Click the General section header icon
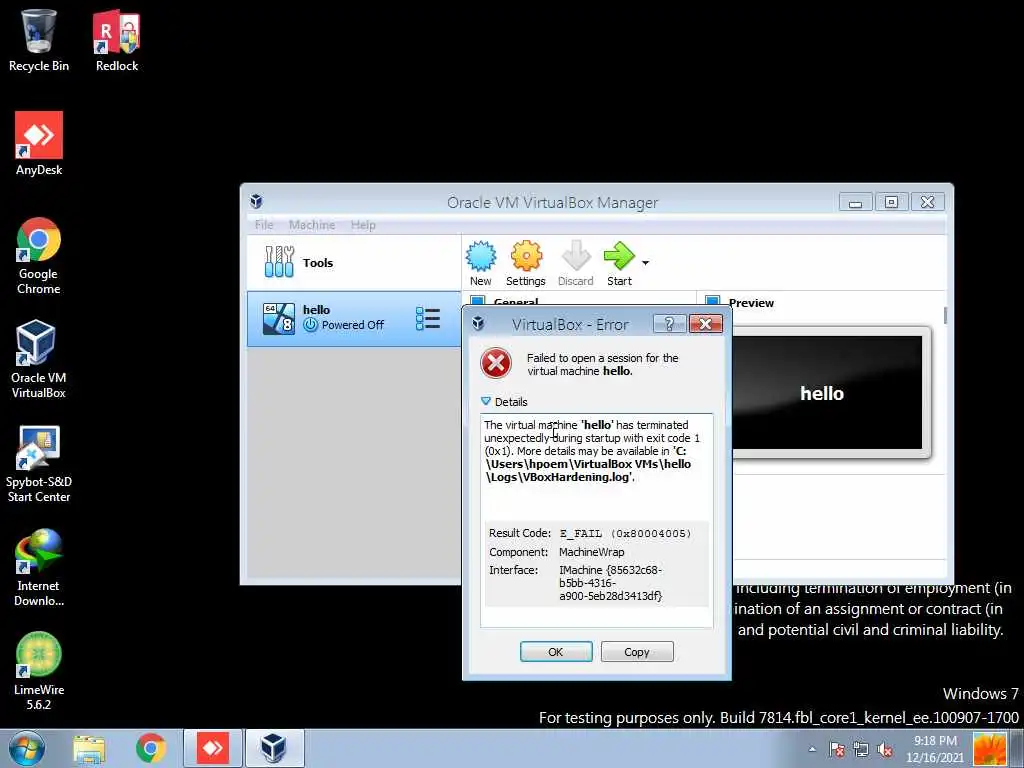Screen dimensions: 1024x768 tap(477, 301)
